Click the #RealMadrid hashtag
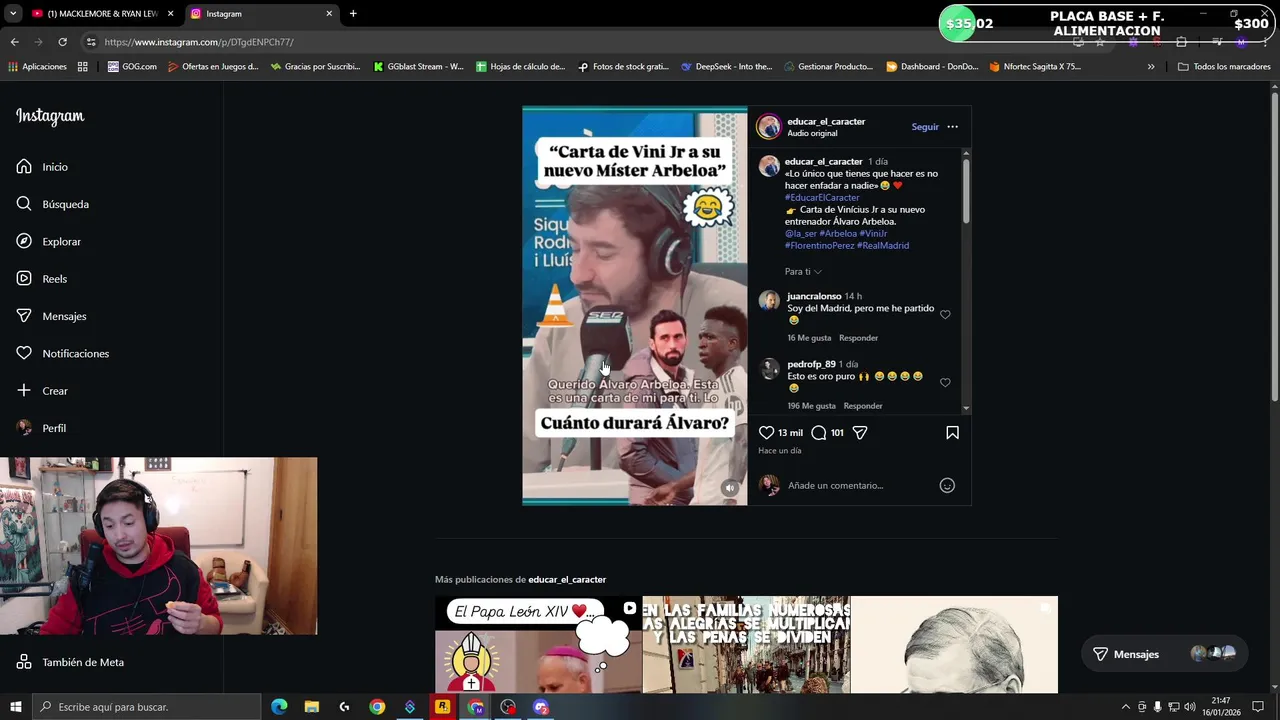 883,246
